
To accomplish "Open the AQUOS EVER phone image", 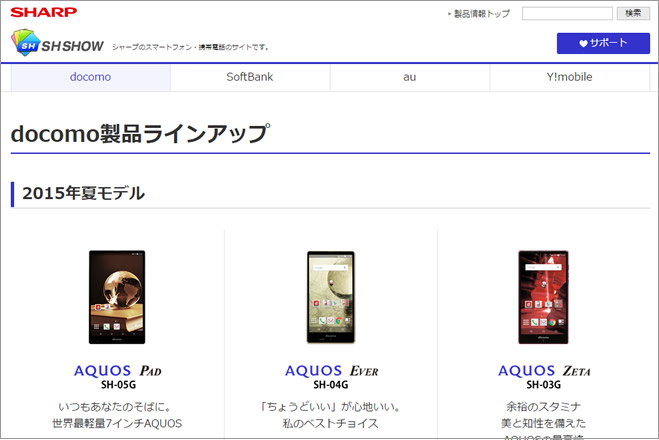I will [331, 297].
